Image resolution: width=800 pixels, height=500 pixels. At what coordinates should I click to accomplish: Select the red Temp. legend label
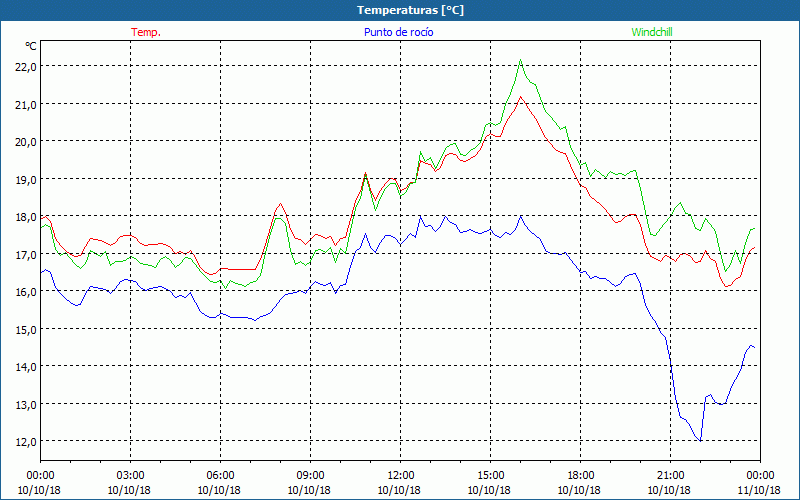pos(146,32)
